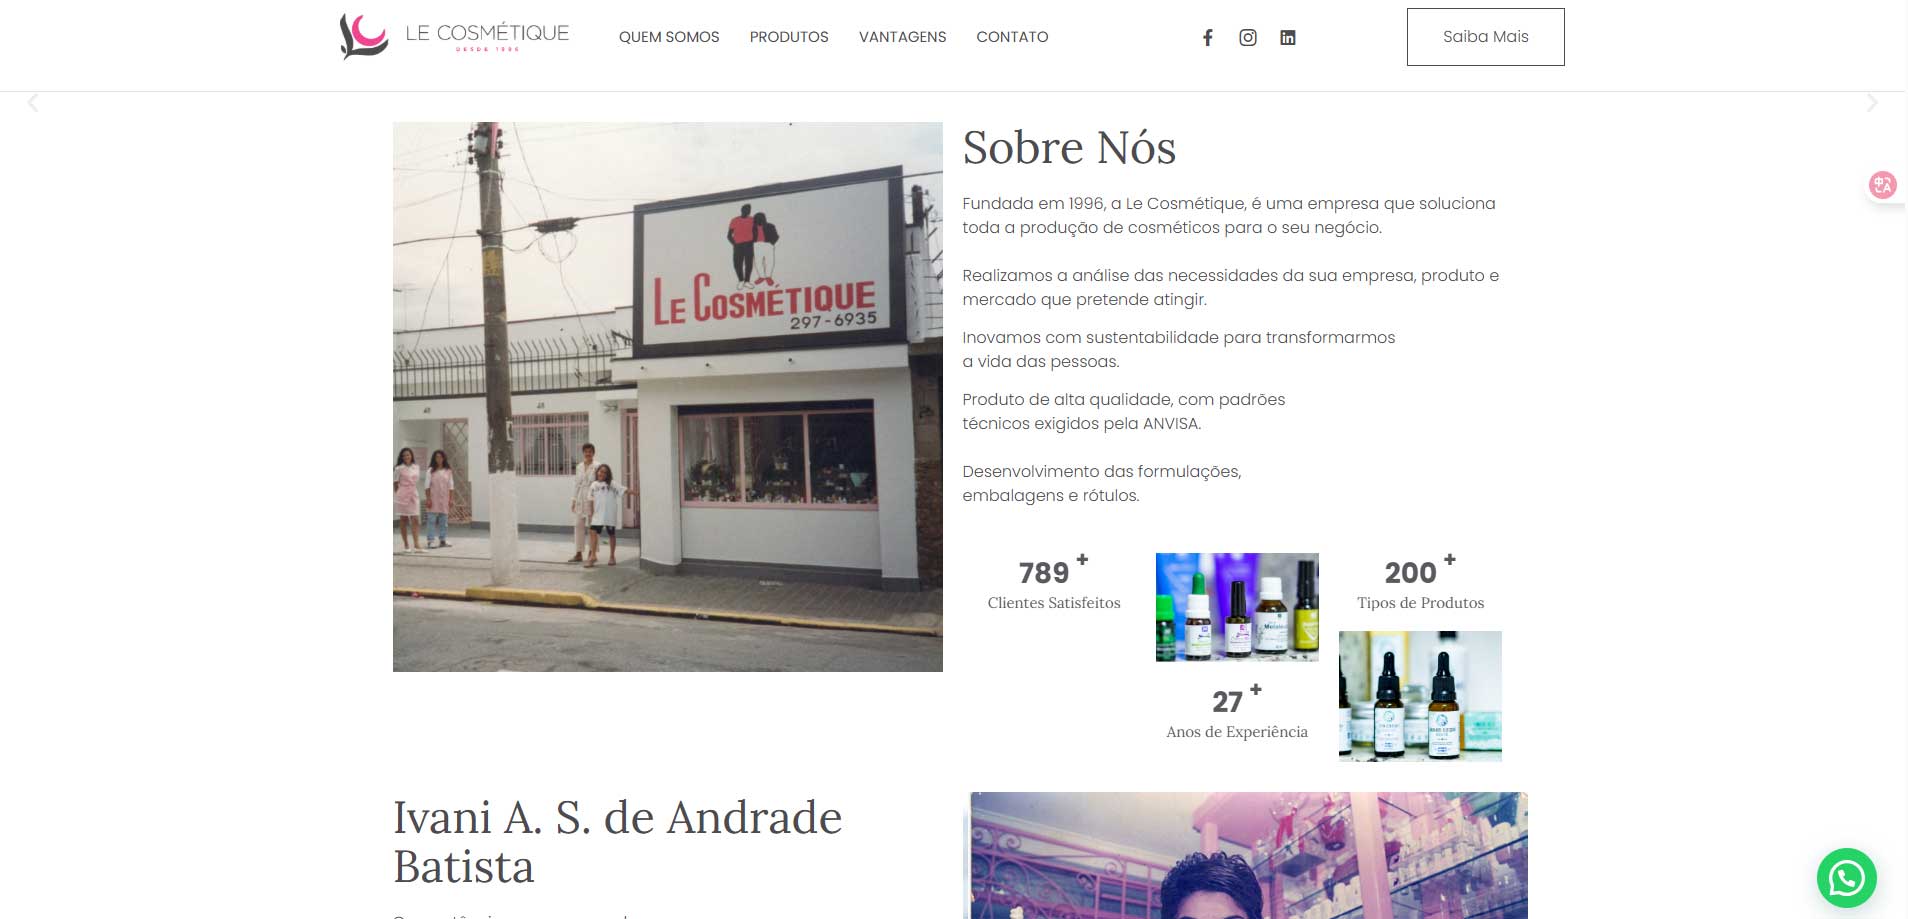Open the QUEM SOMOS menu item
The height and width of the screenshot is (919, 1908).
pos(669,37)
